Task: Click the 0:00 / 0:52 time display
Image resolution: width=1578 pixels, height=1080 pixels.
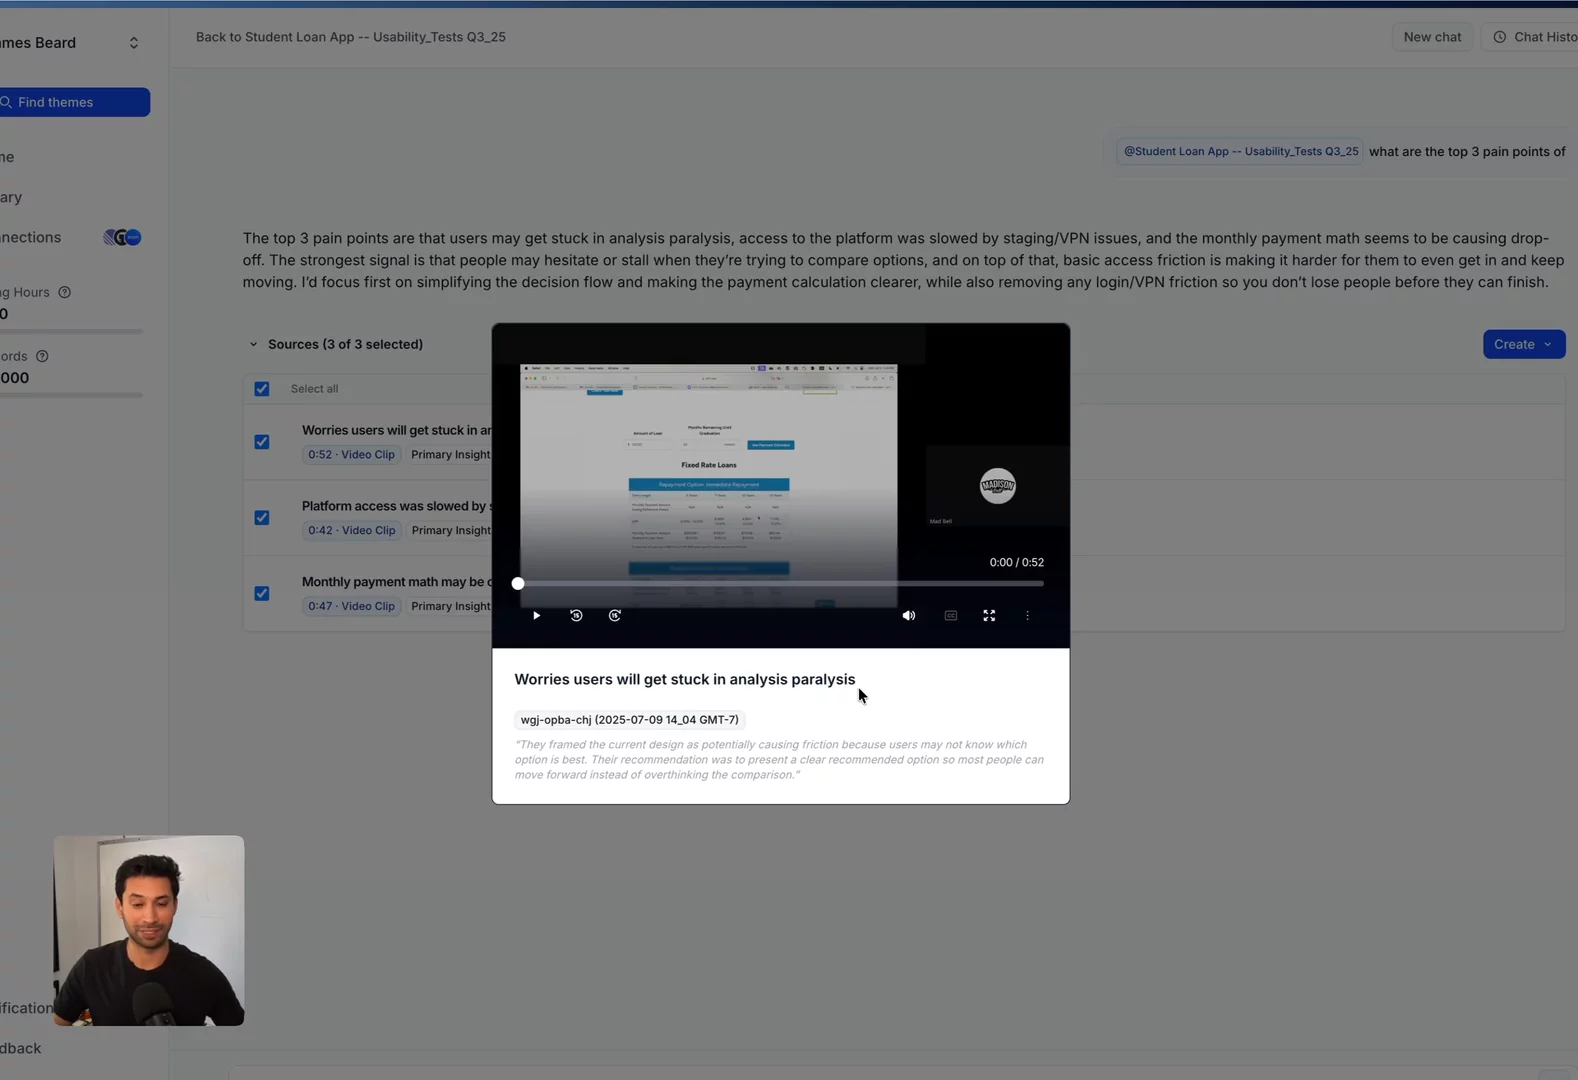Action: (x=1016, y=563)
